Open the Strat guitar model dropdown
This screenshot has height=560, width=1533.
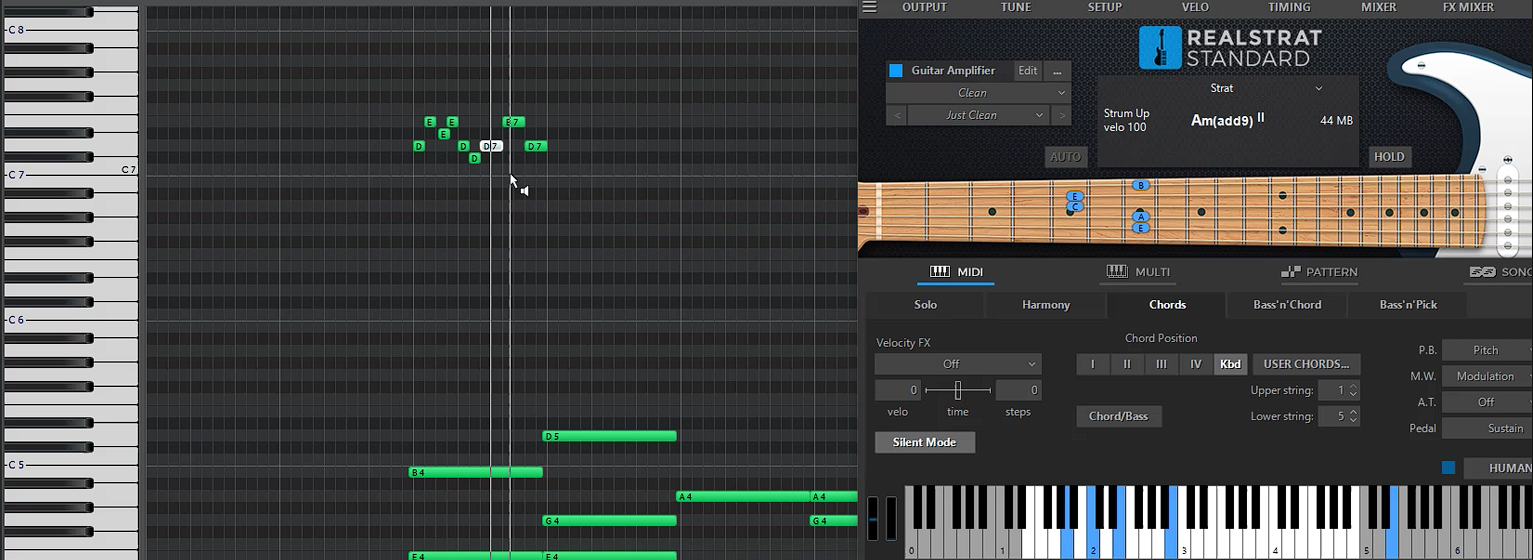tap(1229, 88)
